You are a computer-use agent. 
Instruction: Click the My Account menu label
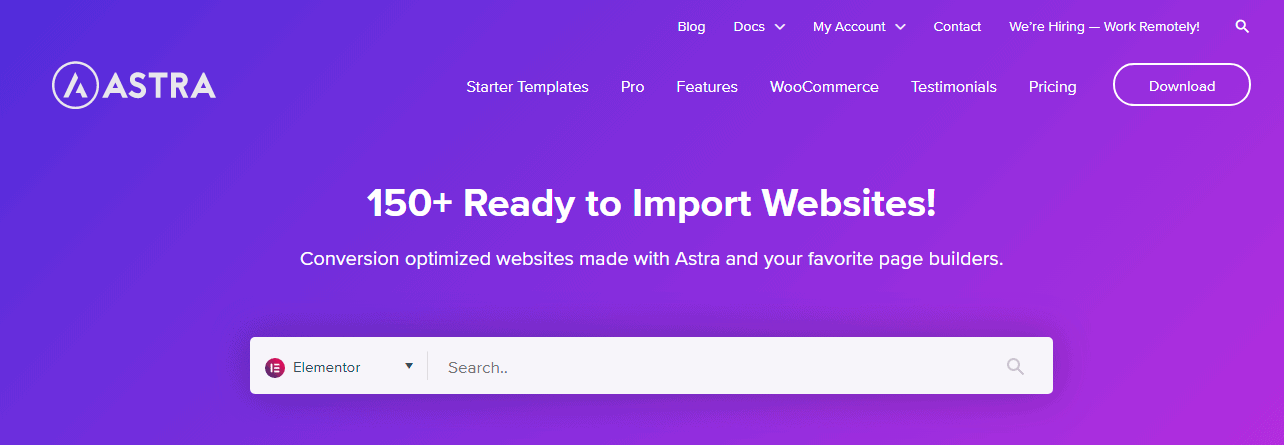tap(849, 27)
